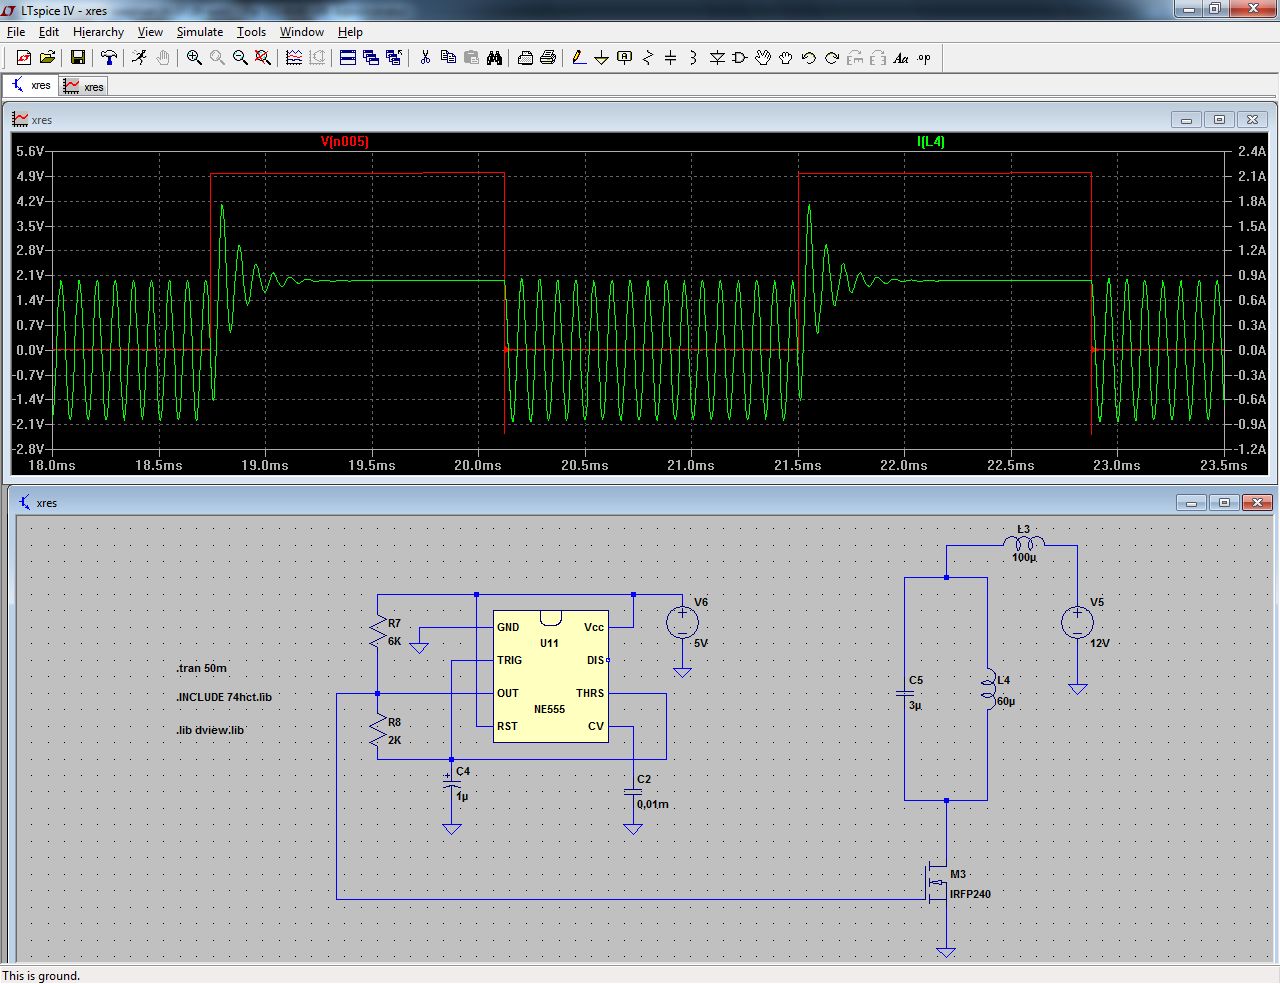This screenshot has height=984, width=1280.
Task: Click the Run simulation icon
Action: [139, 58]
